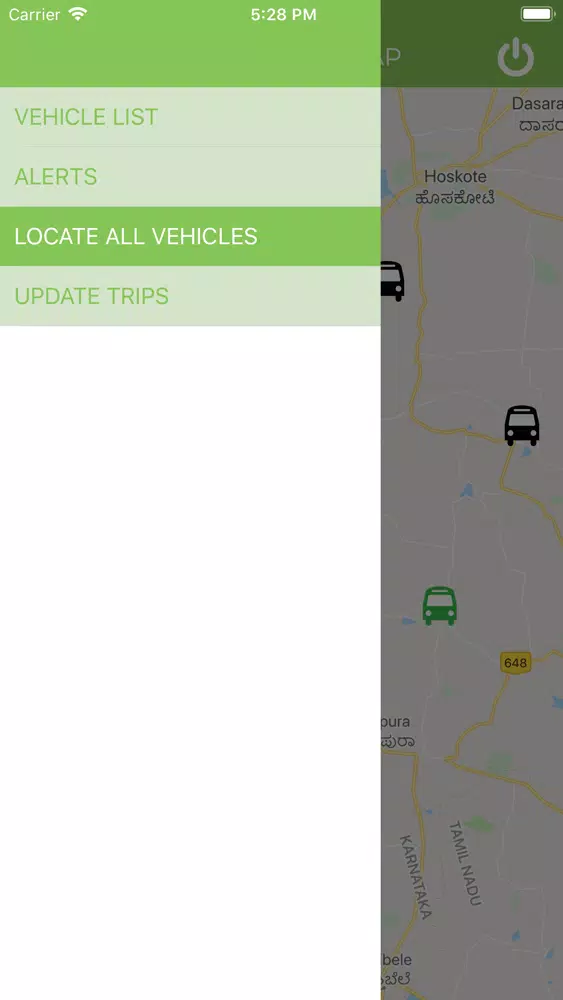Tap the Wi-Fi status icon
This screenshot has width=563, height=1000.
click(x=78, y=14)
